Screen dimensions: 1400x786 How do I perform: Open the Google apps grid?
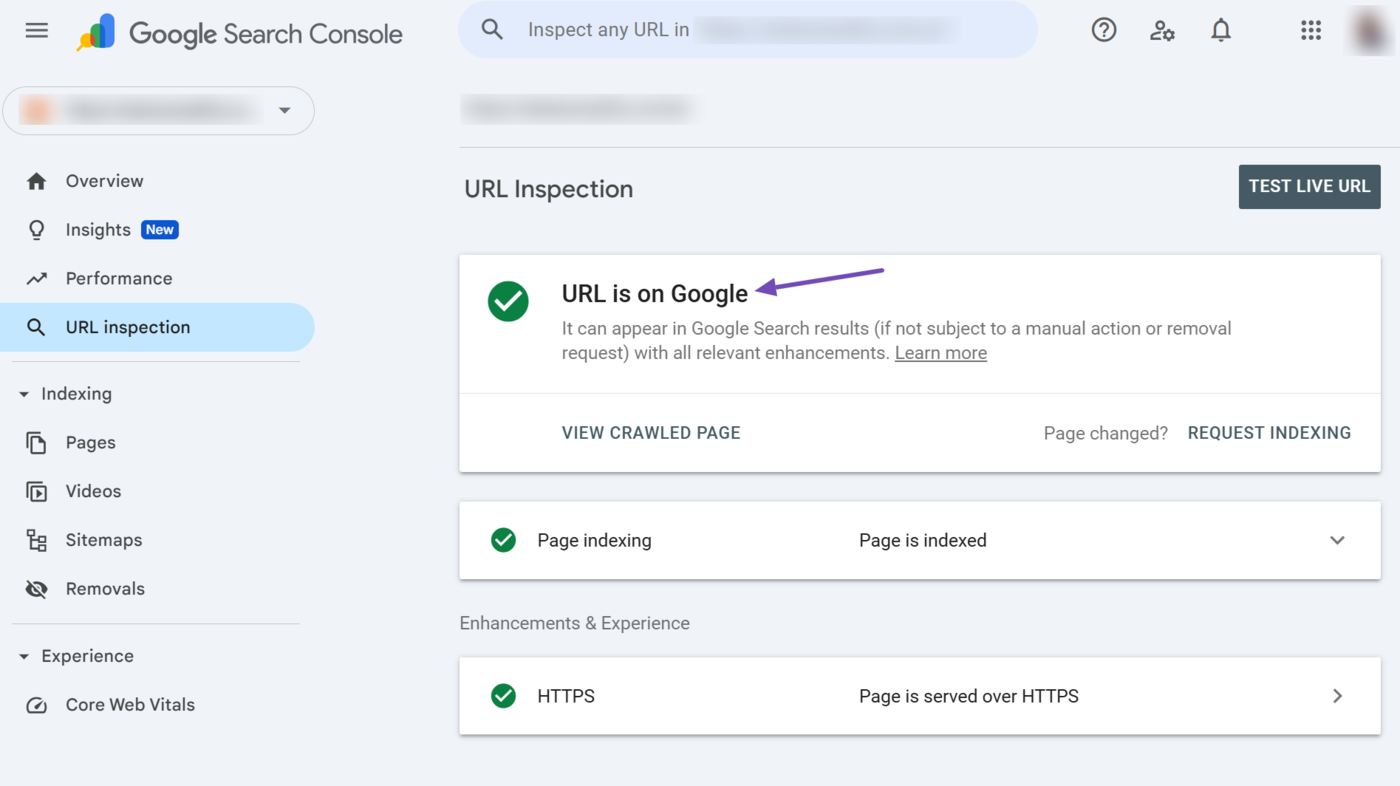1311,30
